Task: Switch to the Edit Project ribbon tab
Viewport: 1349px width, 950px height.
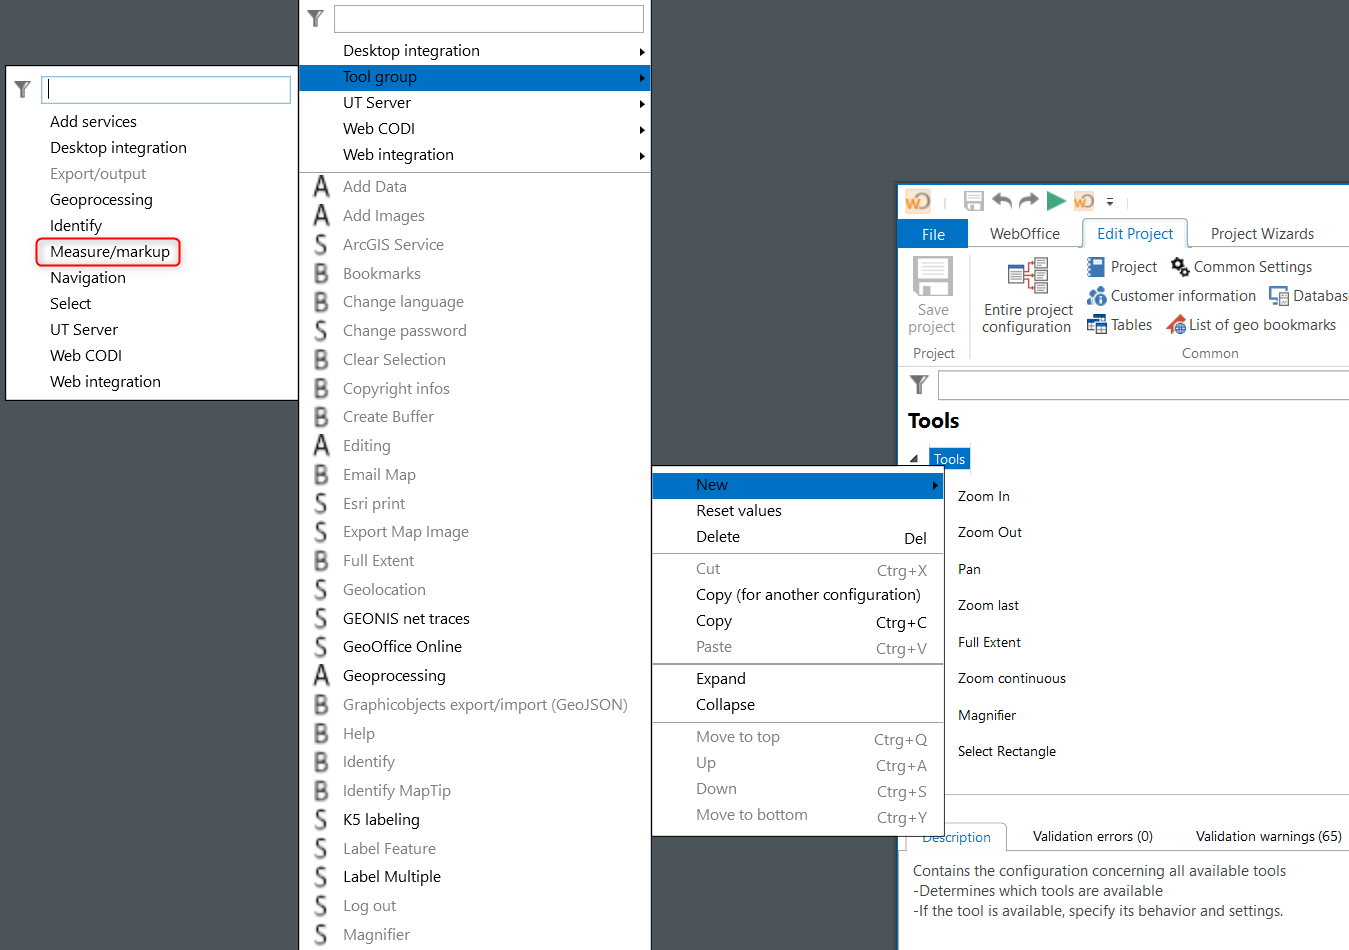Action: (x=1135, y=234)
